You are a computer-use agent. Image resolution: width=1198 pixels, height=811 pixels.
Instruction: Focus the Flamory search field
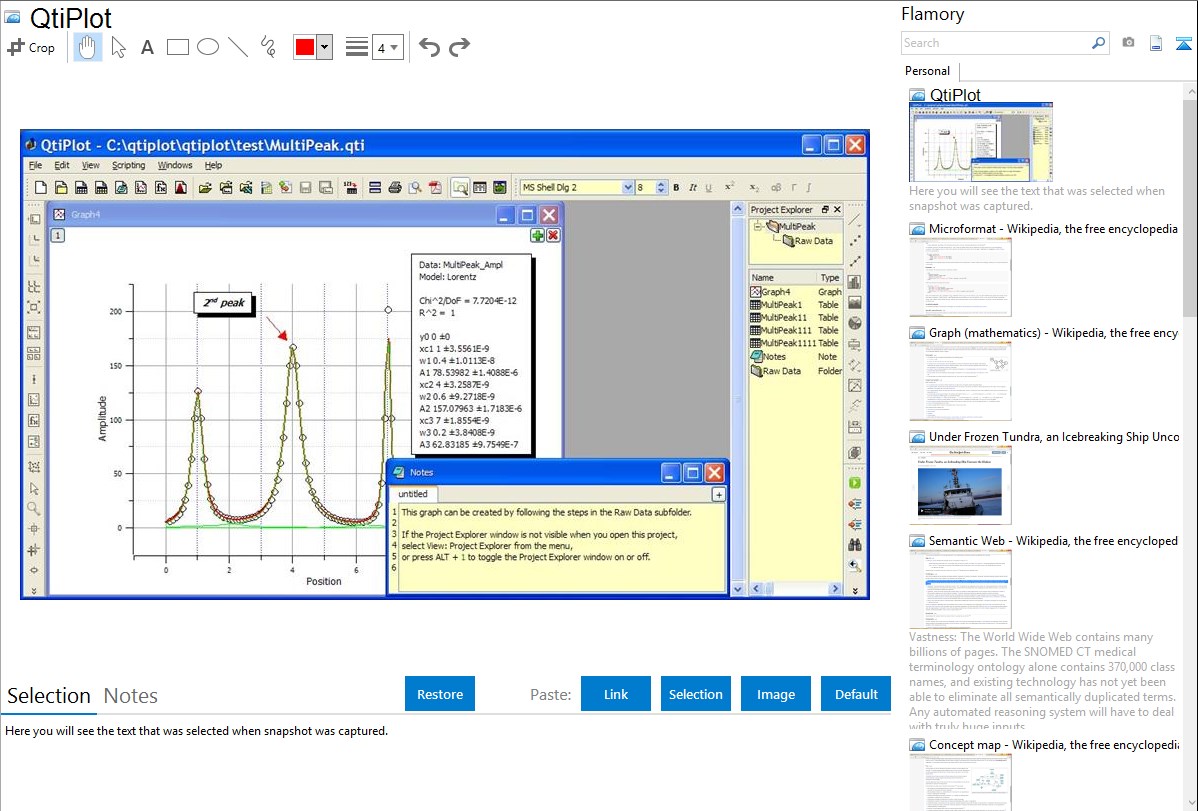tap(995, 43)
